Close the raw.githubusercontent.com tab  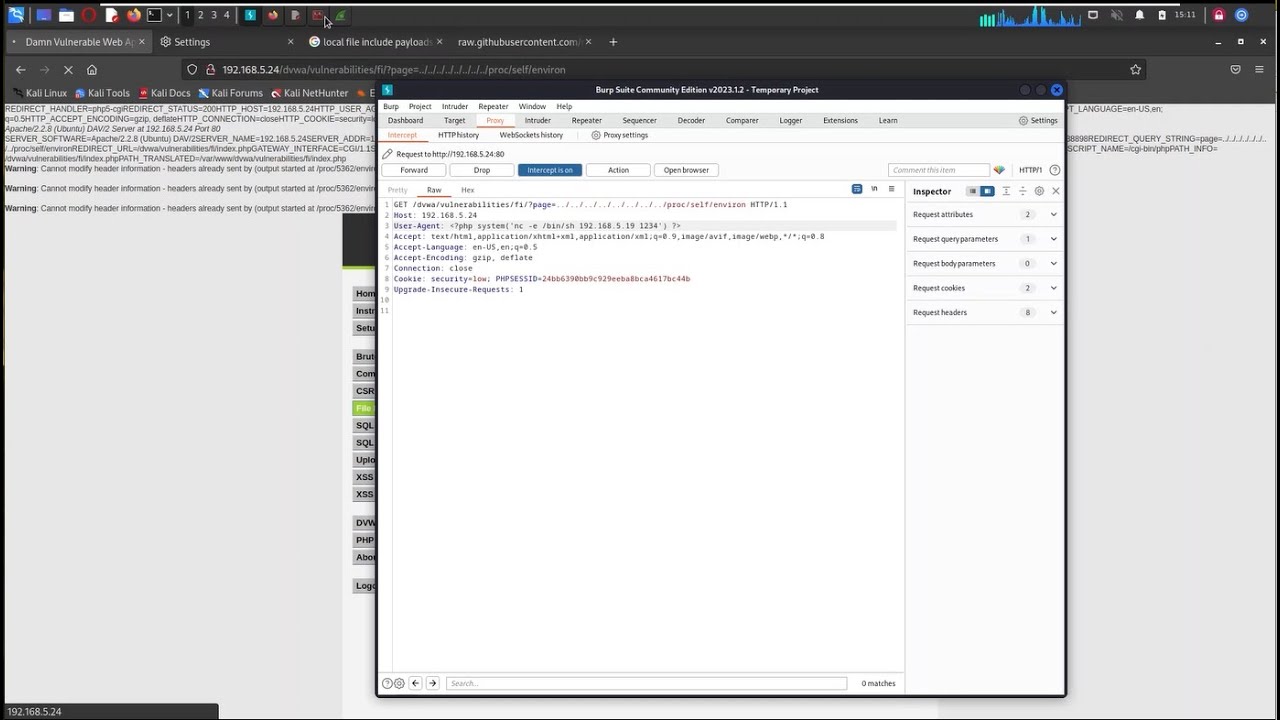point(588,42)
